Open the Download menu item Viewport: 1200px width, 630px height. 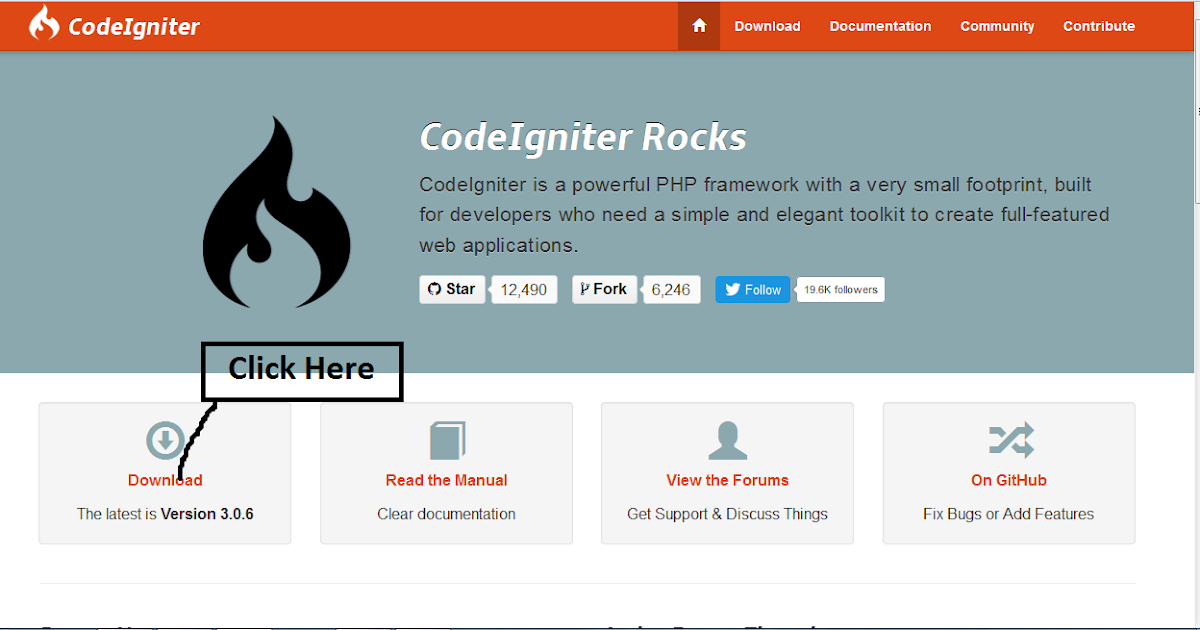pyautogui.click(x=767, y=26)
